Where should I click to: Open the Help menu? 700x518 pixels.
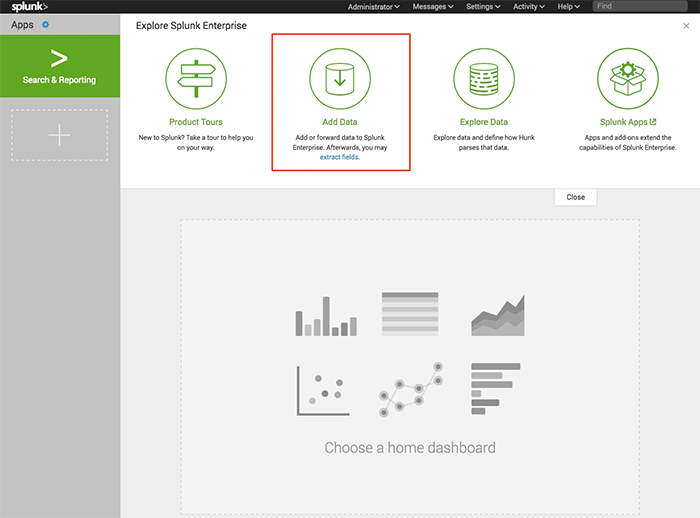point(569,7)
